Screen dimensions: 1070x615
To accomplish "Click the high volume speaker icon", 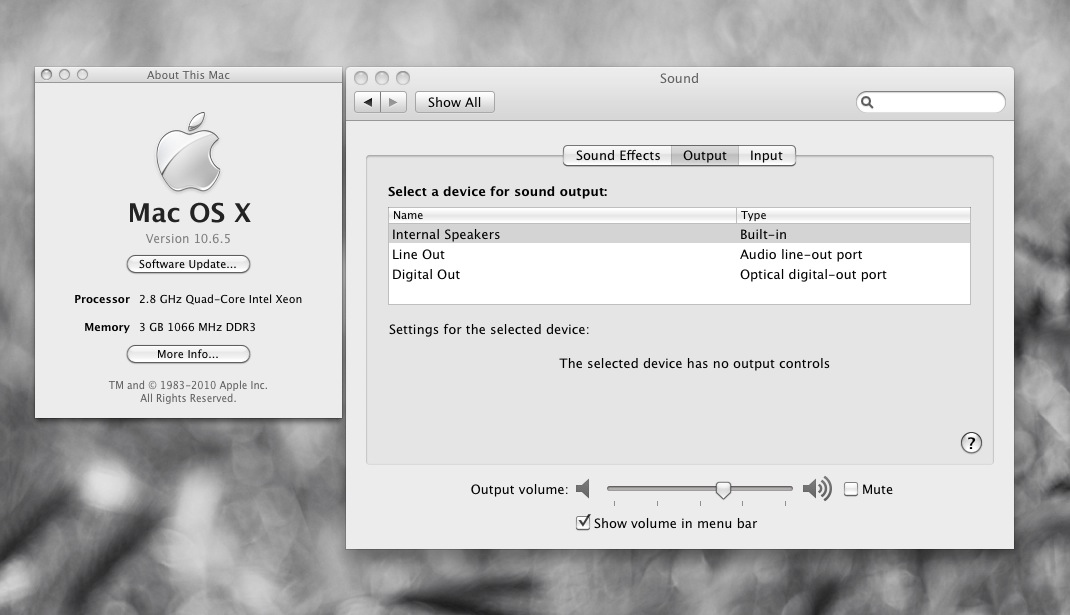I will [817, 489].
